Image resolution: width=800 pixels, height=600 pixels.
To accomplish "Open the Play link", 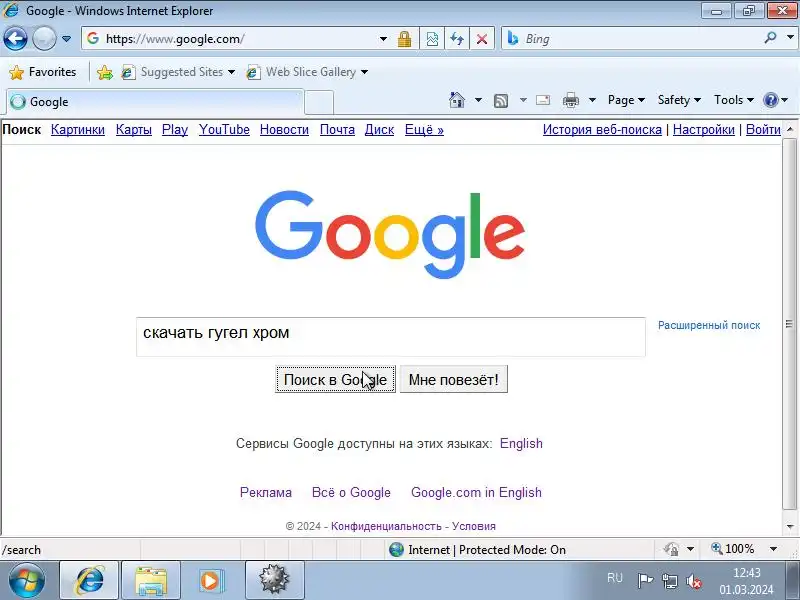I will [175, 130].
